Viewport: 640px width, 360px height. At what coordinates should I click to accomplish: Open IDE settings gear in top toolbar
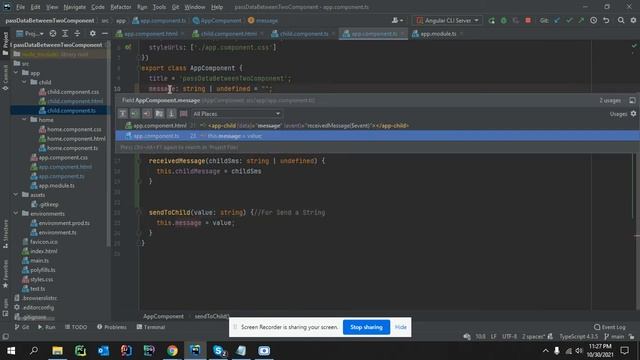point(633,20)
